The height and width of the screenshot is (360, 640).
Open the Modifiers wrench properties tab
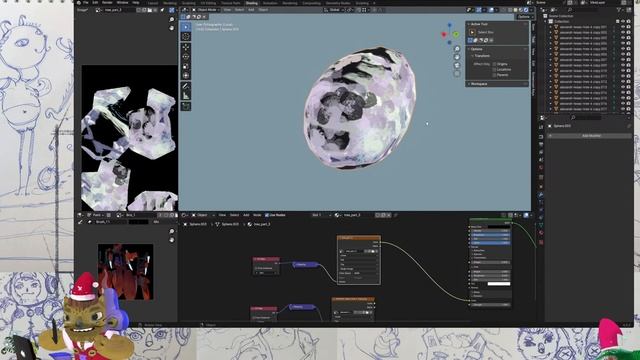click(x=541, y=195)
